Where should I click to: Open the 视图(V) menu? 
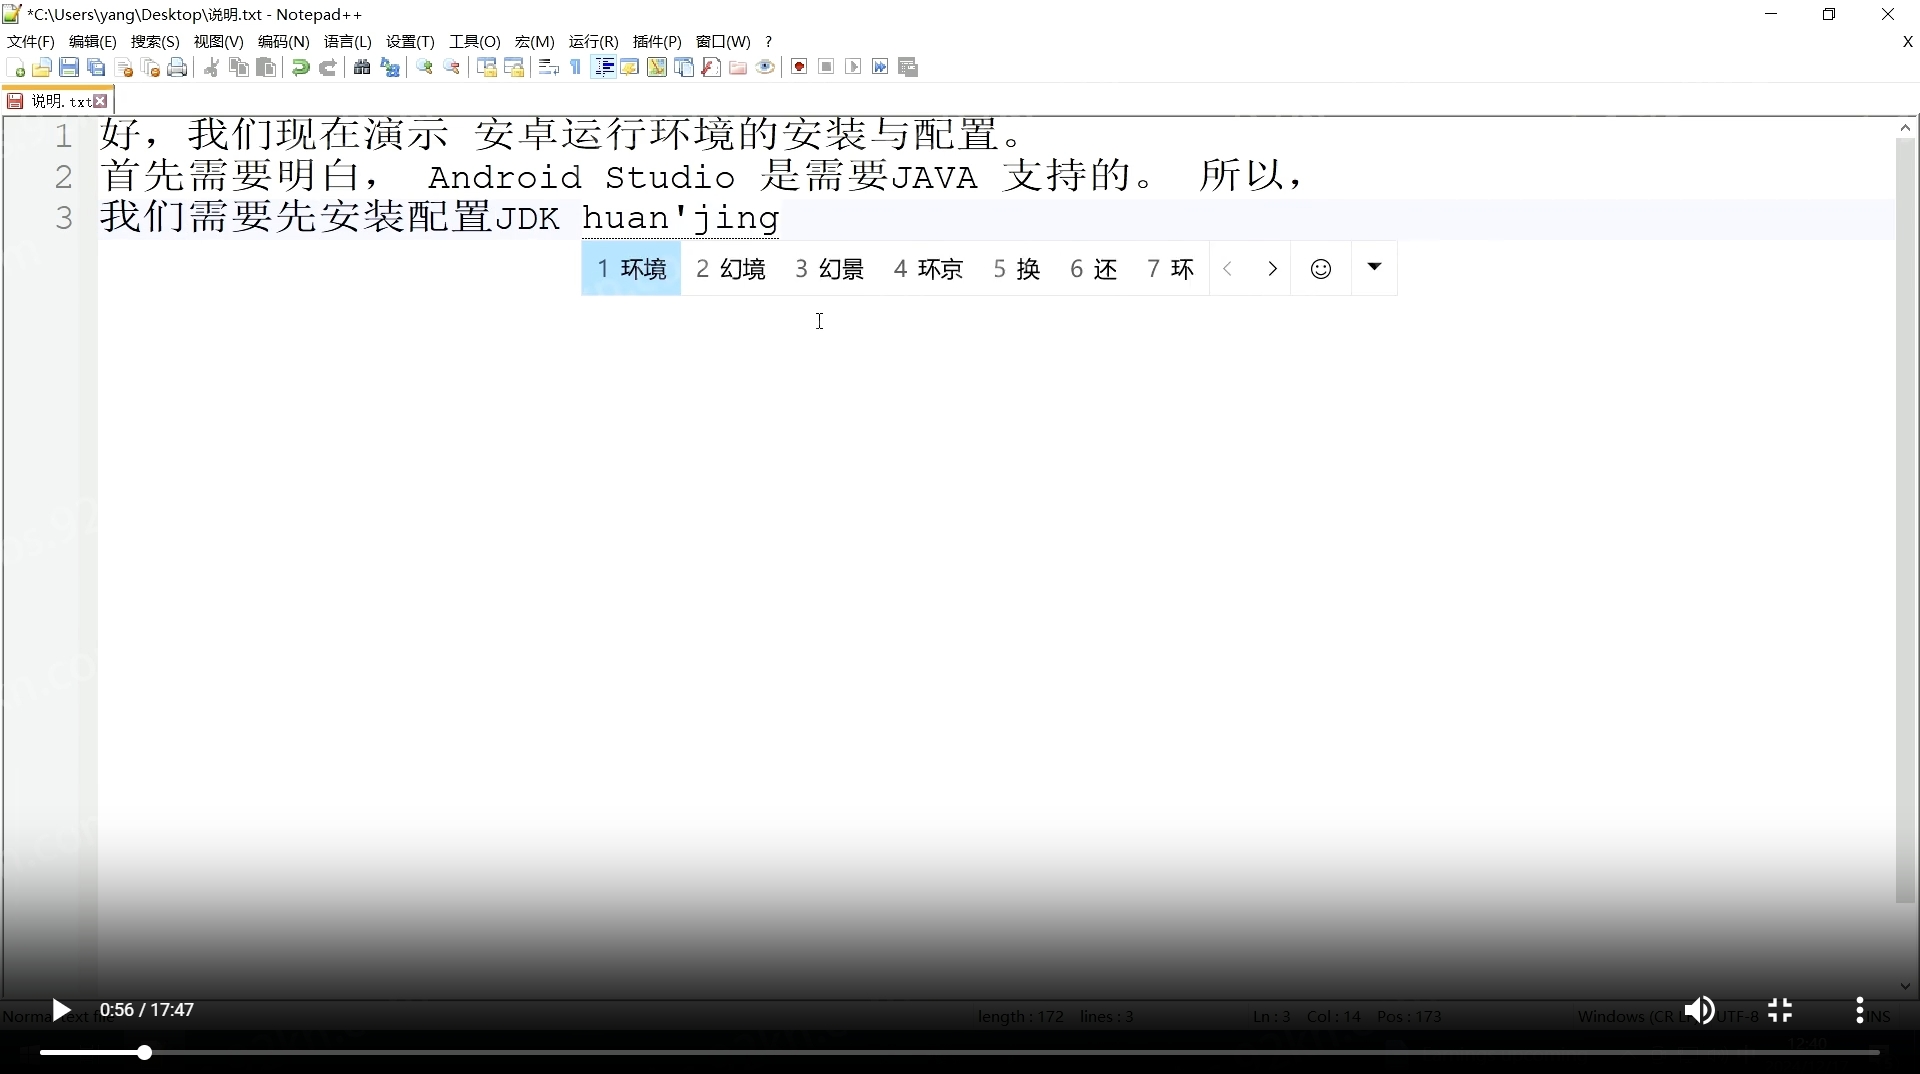(x=219, y=41)
